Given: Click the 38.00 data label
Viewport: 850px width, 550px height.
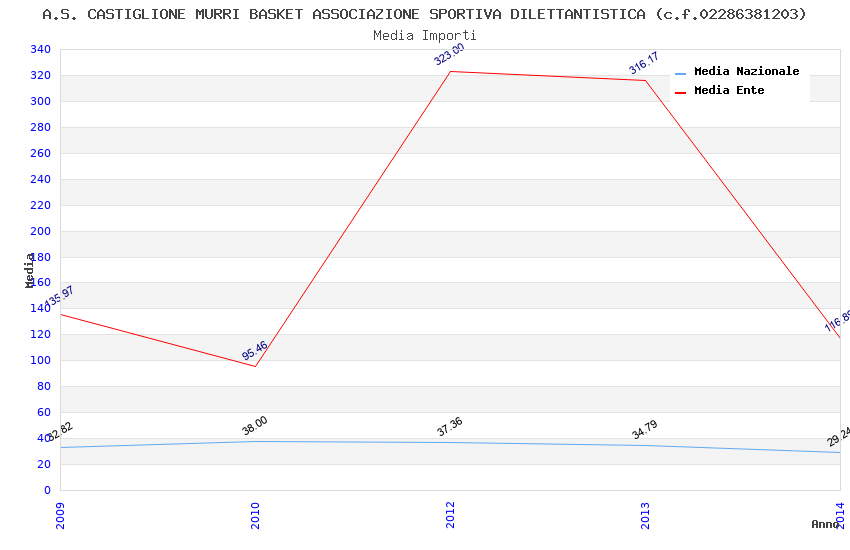Looking at the screenshot, I should click(x=254, y=425).
